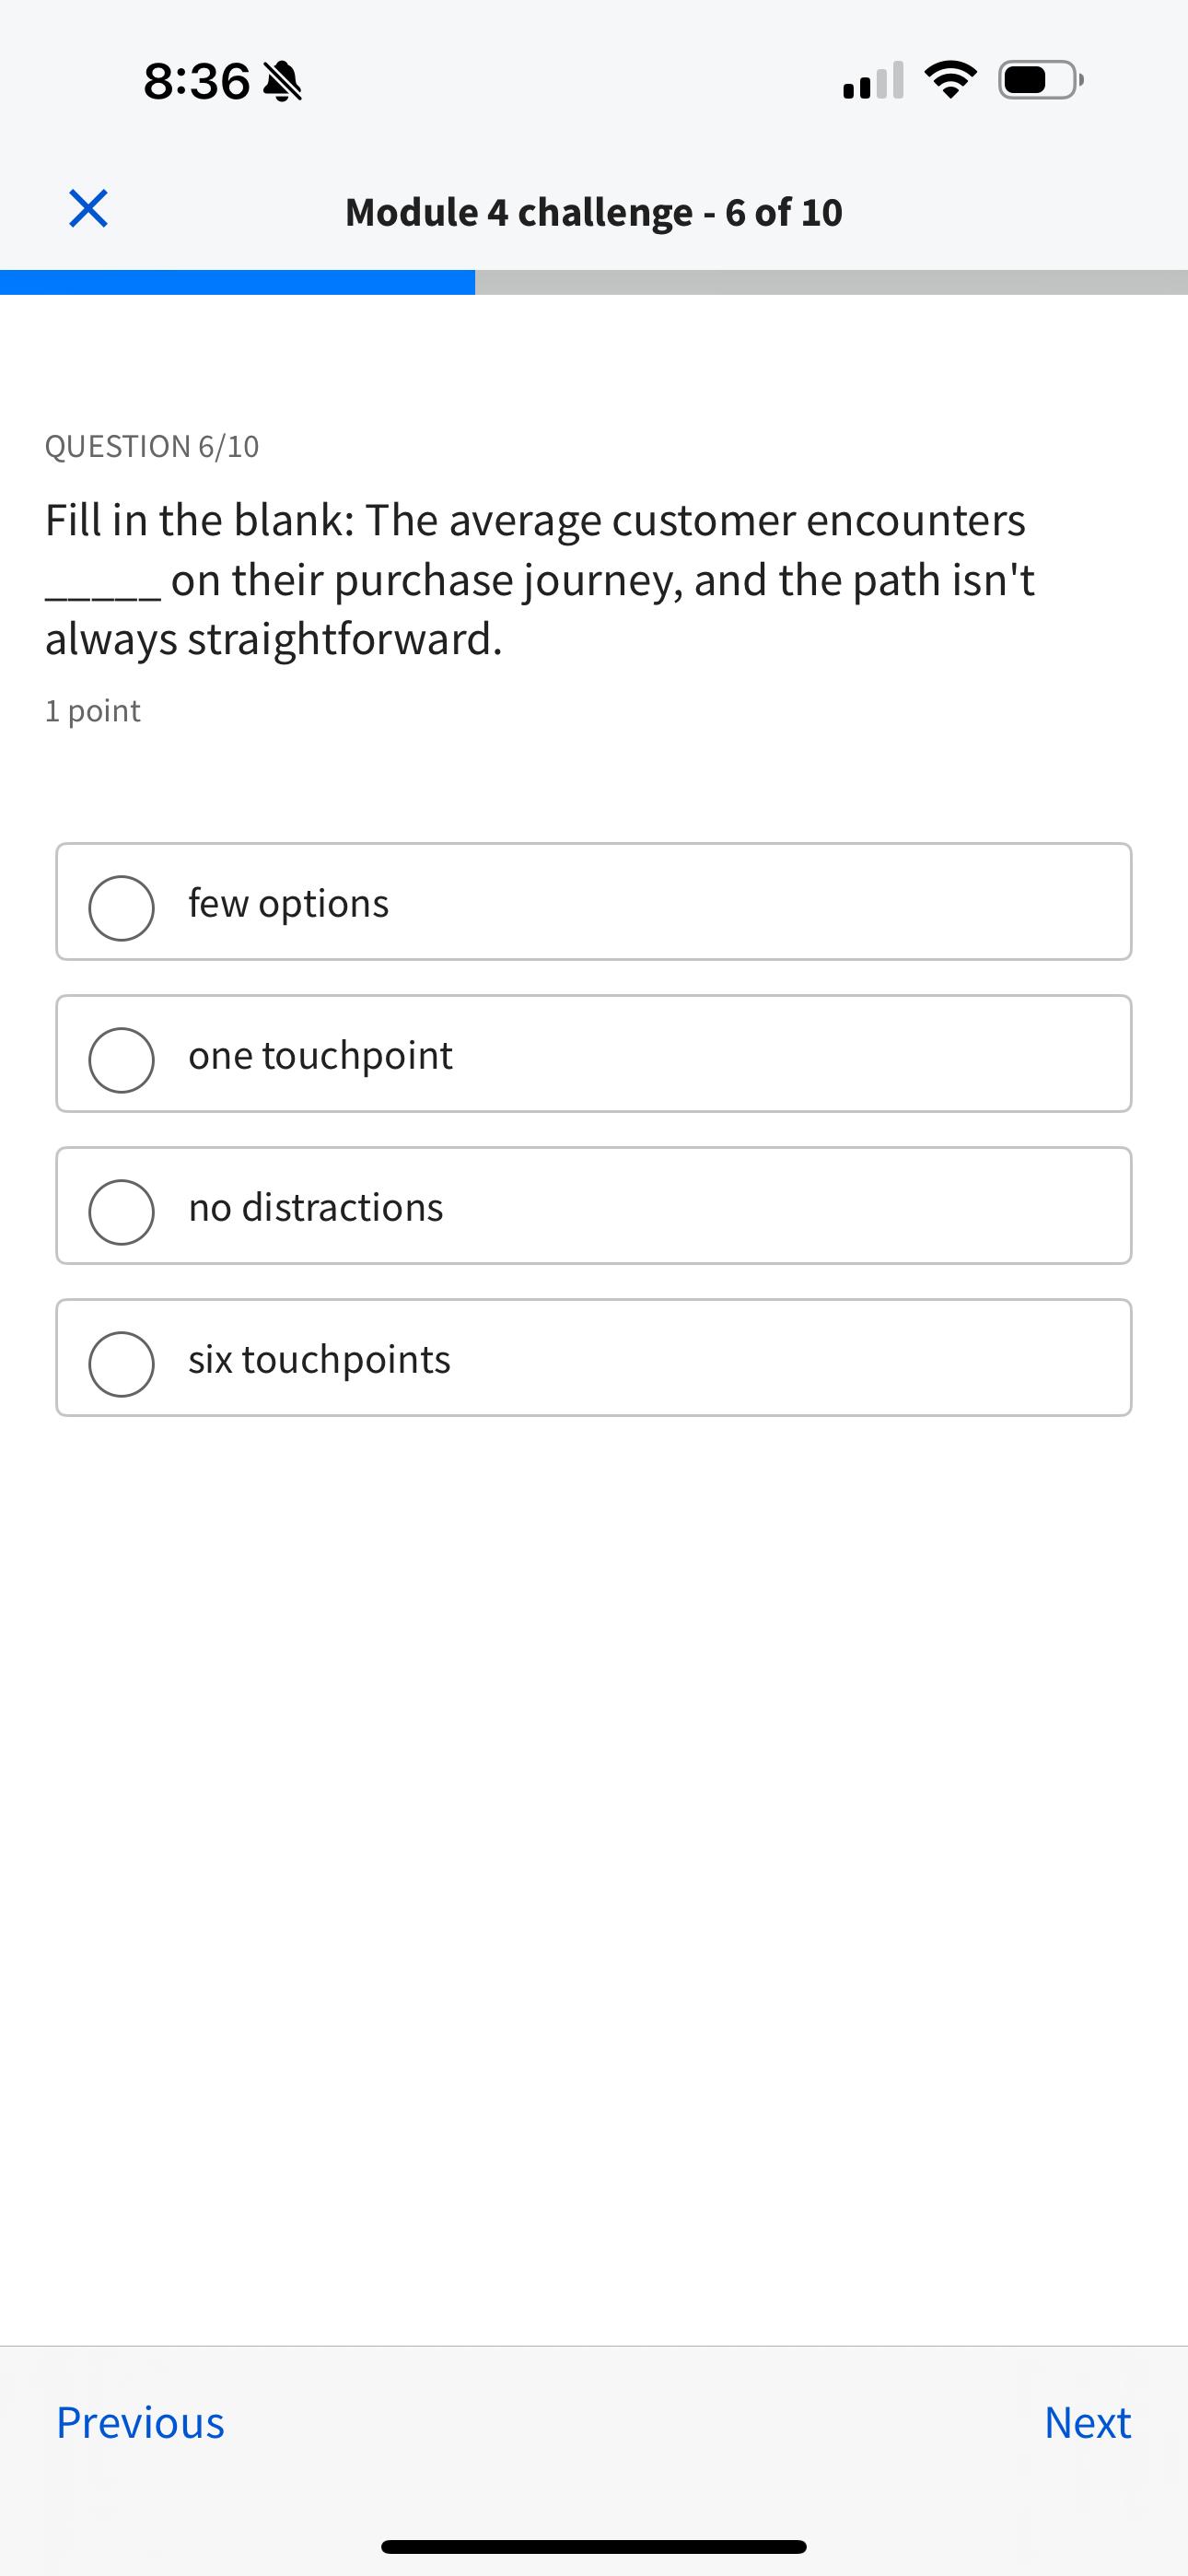
Task: Close the Module 4 challenge quiz
Action: point(88,209)
